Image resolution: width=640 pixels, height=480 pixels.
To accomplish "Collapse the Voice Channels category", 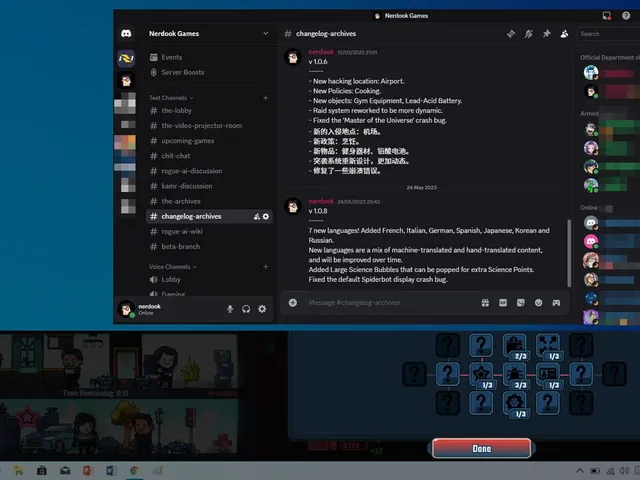I will [172, 267].
